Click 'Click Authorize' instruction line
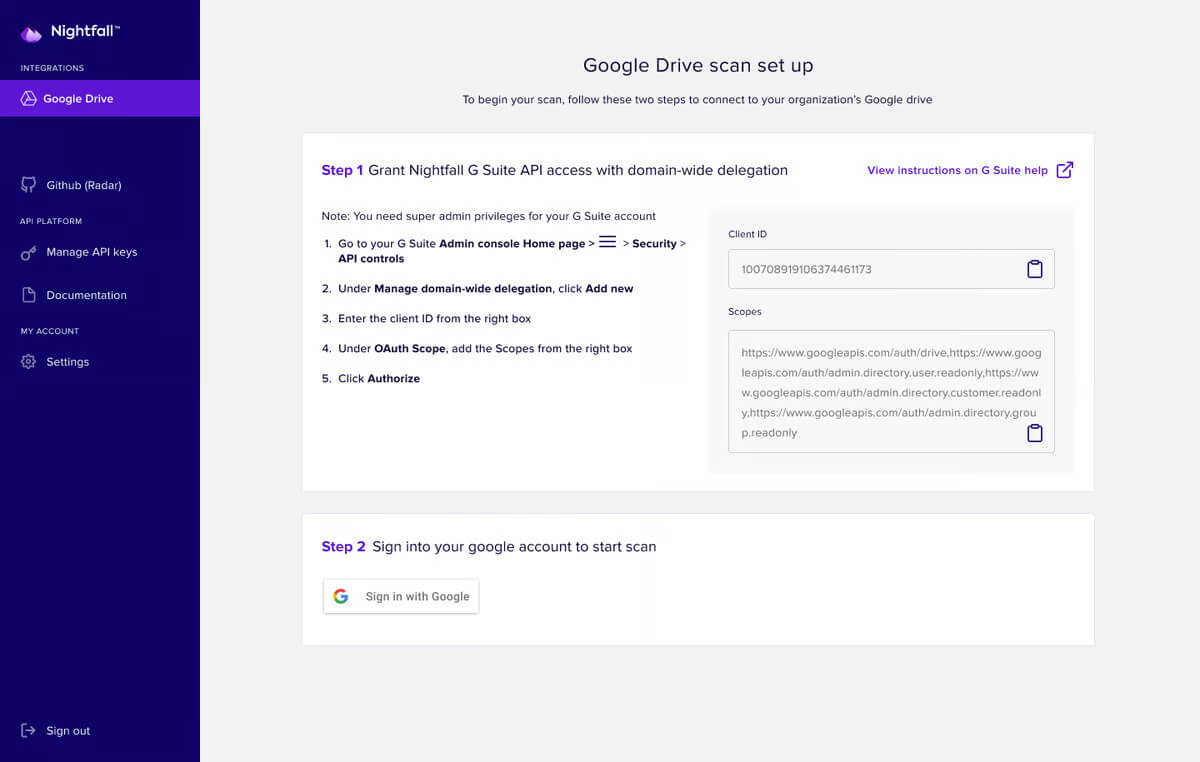1200x762 pixels. pyautogui.click(x=378, y=379)
